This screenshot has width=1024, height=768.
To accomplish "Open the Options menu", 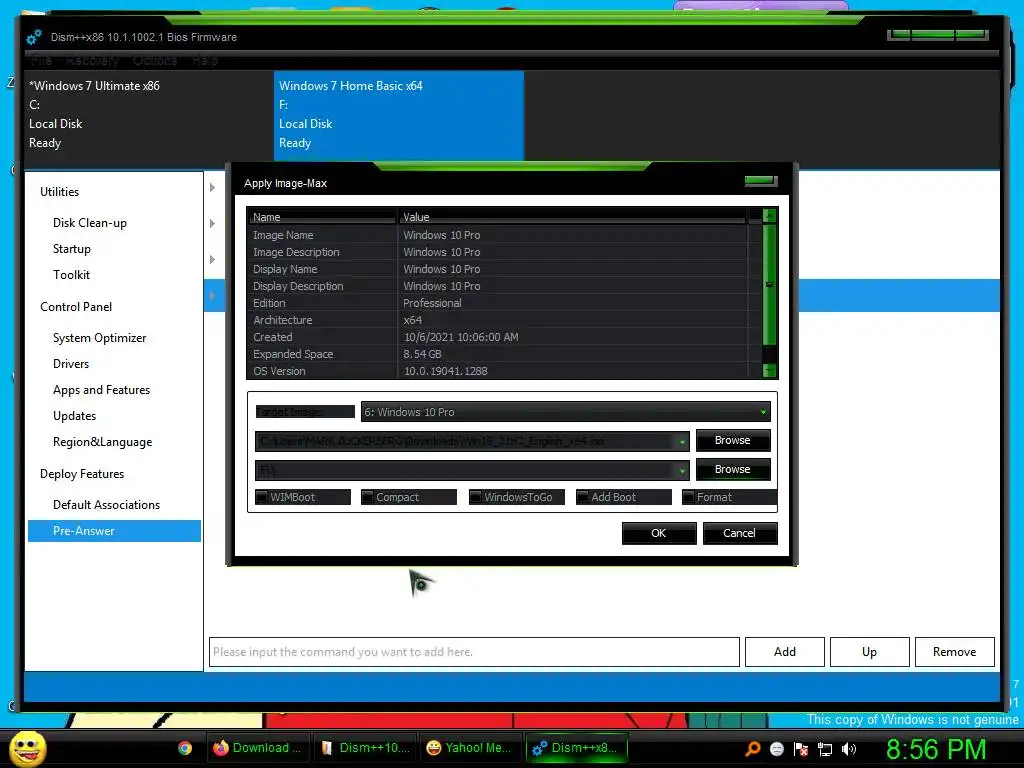I will click(155, 61).
